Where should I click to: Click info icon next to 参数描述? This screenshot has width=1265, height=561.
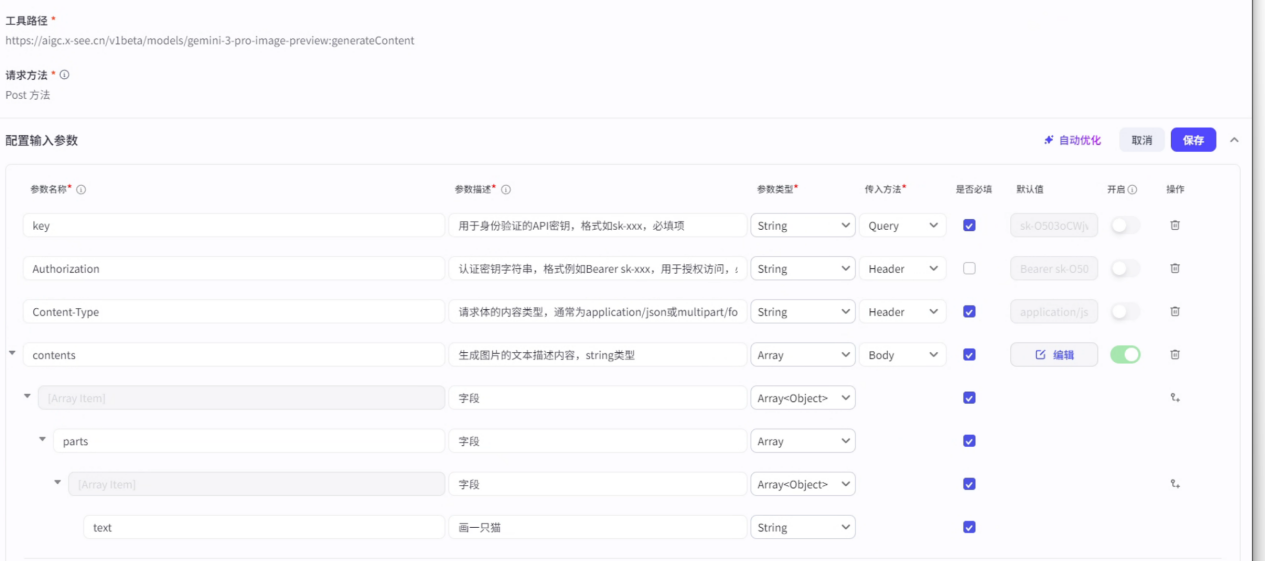pyautogui.click(x=506, y=189)
